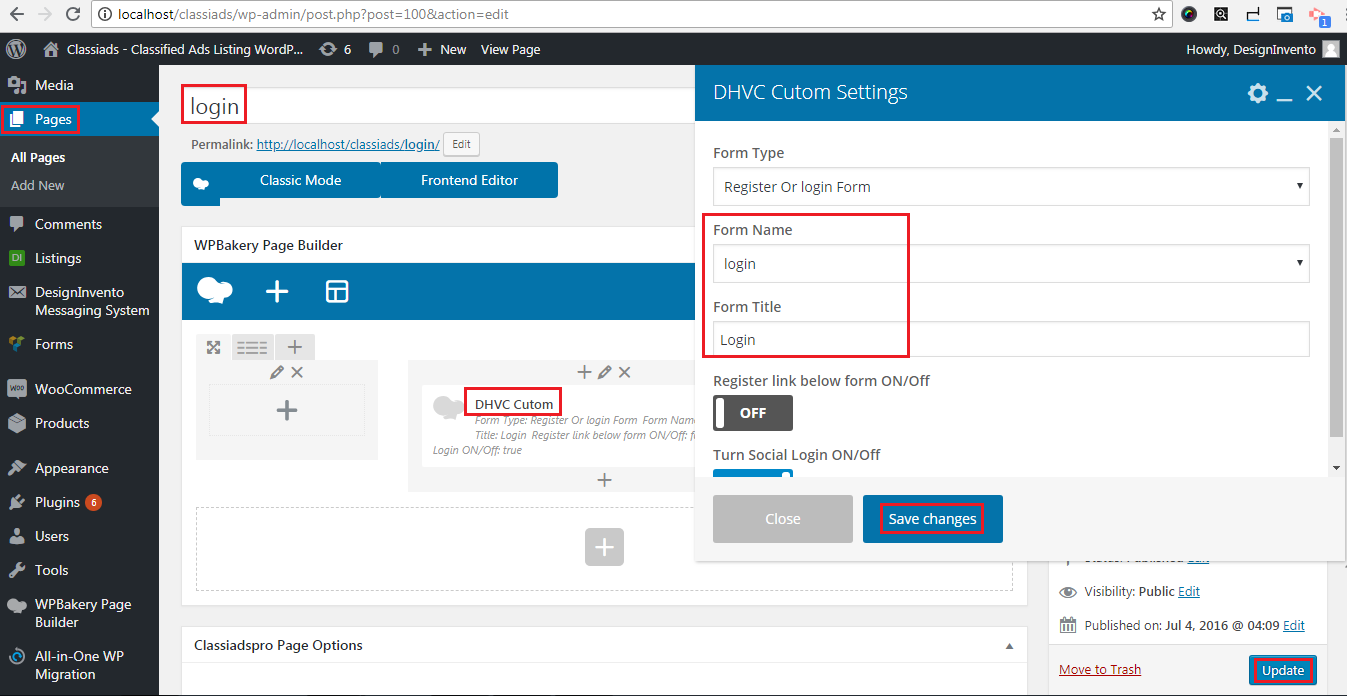Screen dimensions: 1347x696
Task: Bookmark this page with star icon
Action: pyautogui.click(x=1159, y=15)
